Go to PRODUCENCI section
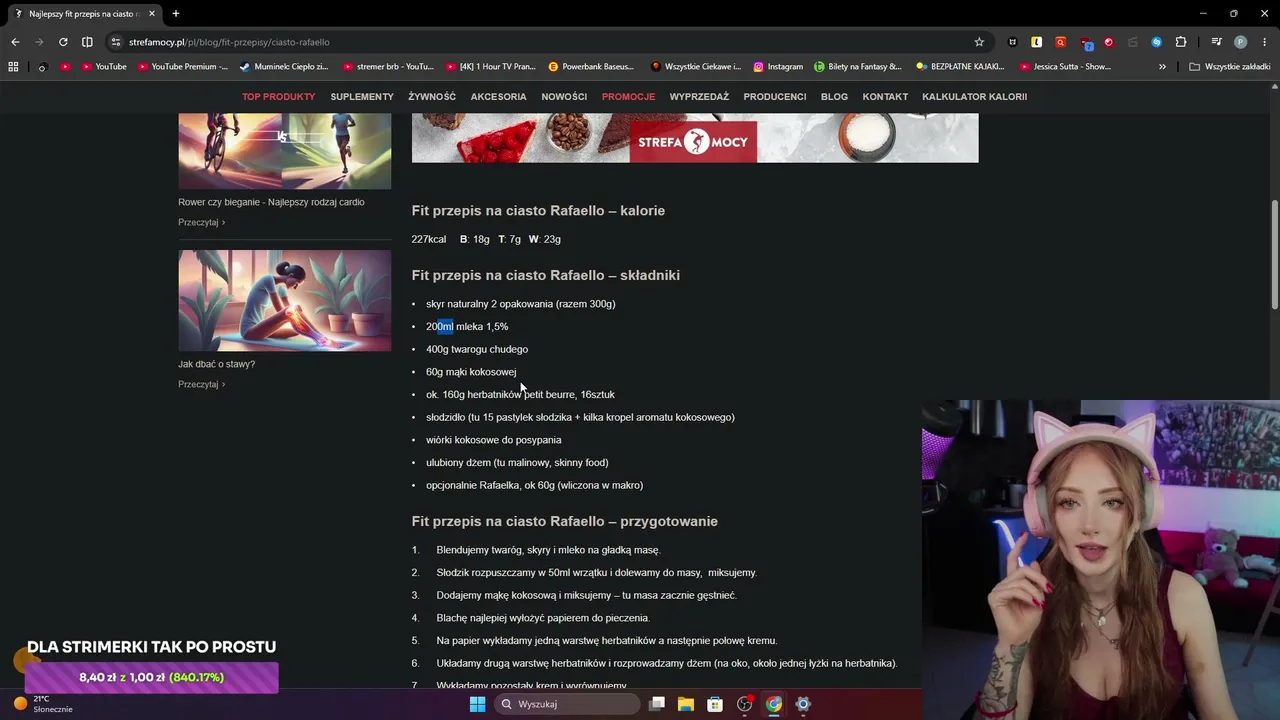 [775, 97]
